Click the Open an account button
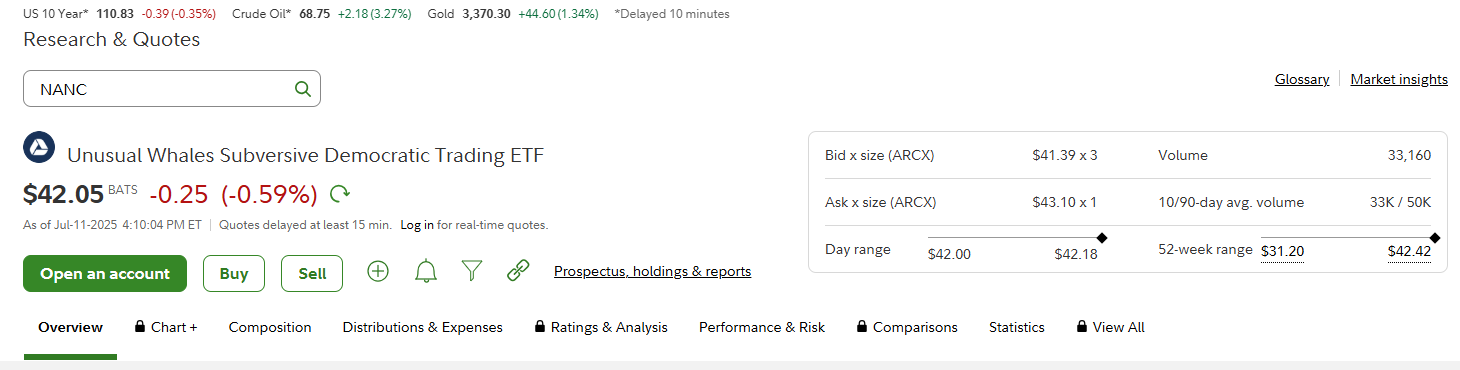This screenshot has height=370, width=1460. coord(105,273)
